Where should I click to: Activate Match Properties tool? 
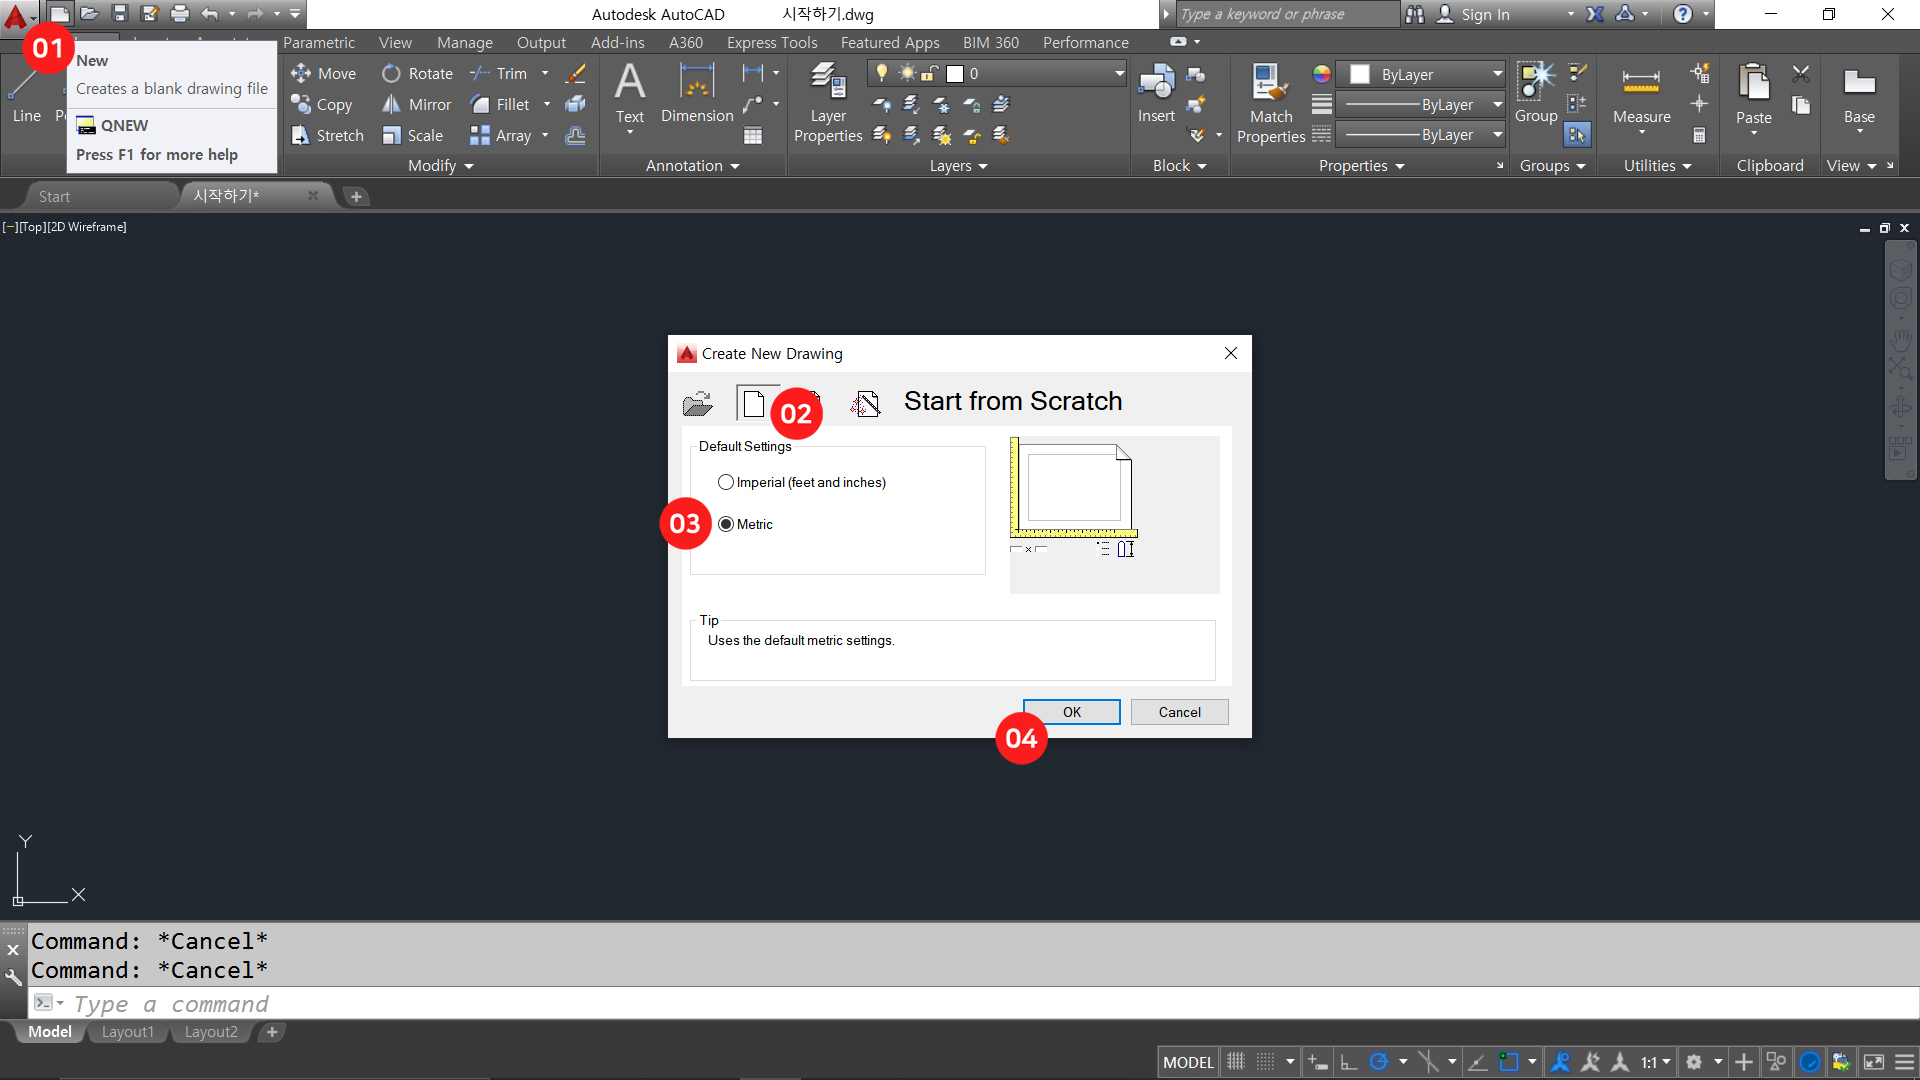(1271, 103)
